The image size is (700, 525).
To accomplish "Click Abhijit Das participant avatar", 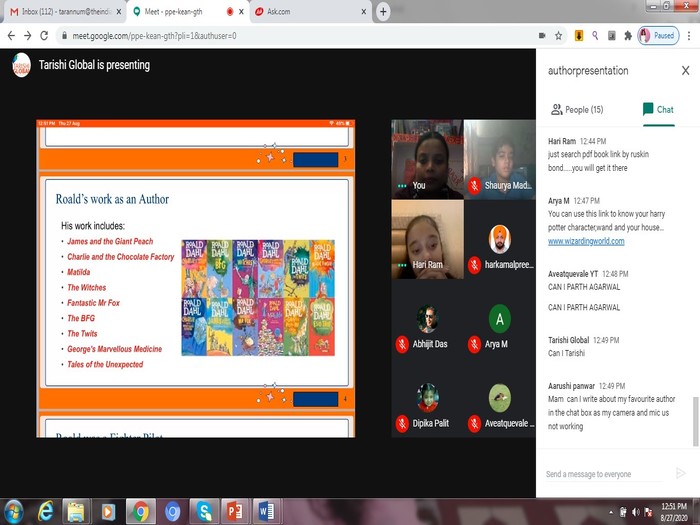I will pyautogui.click(x=427, y=319).
